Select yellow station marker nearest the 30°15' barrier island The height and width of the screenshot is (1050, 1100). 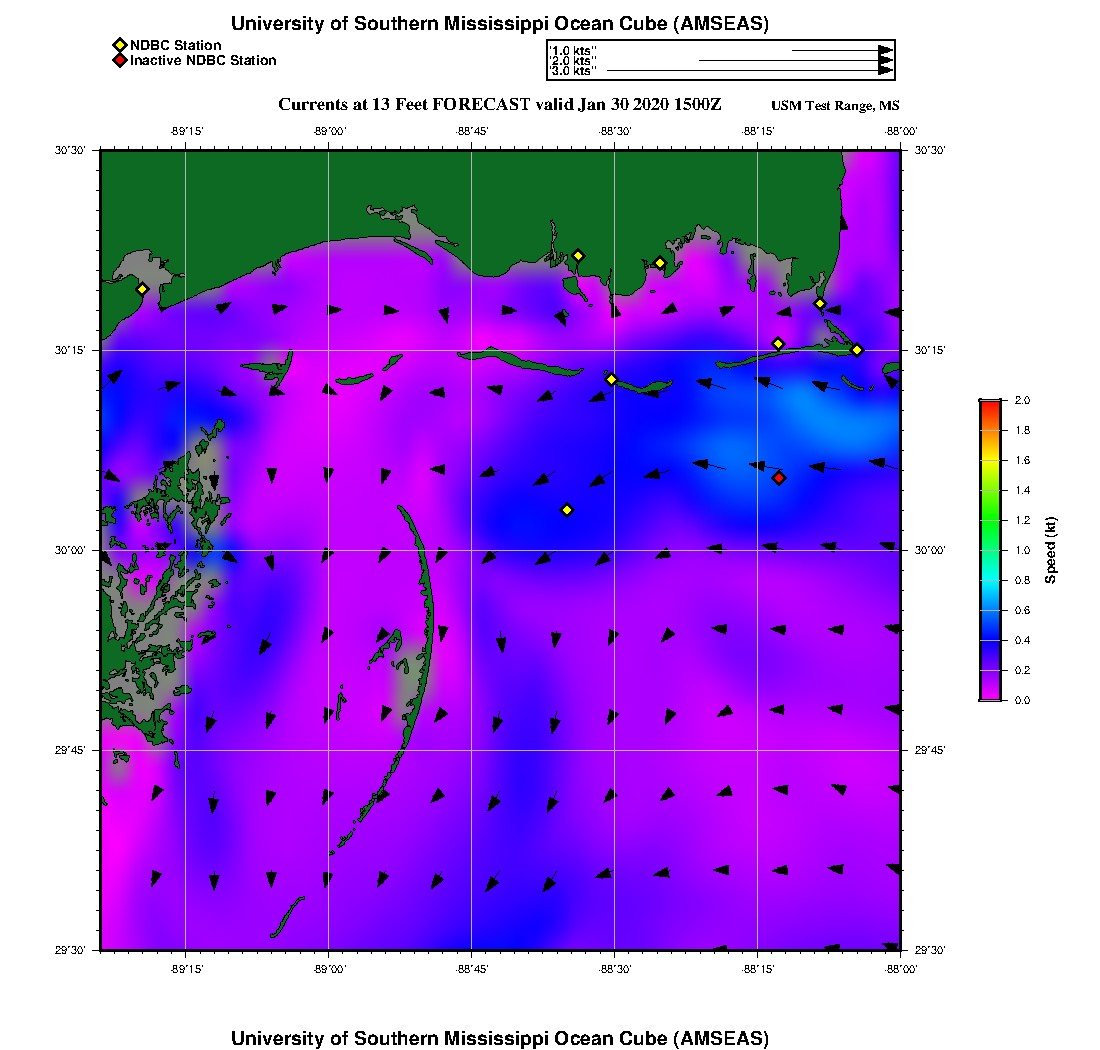611,379
